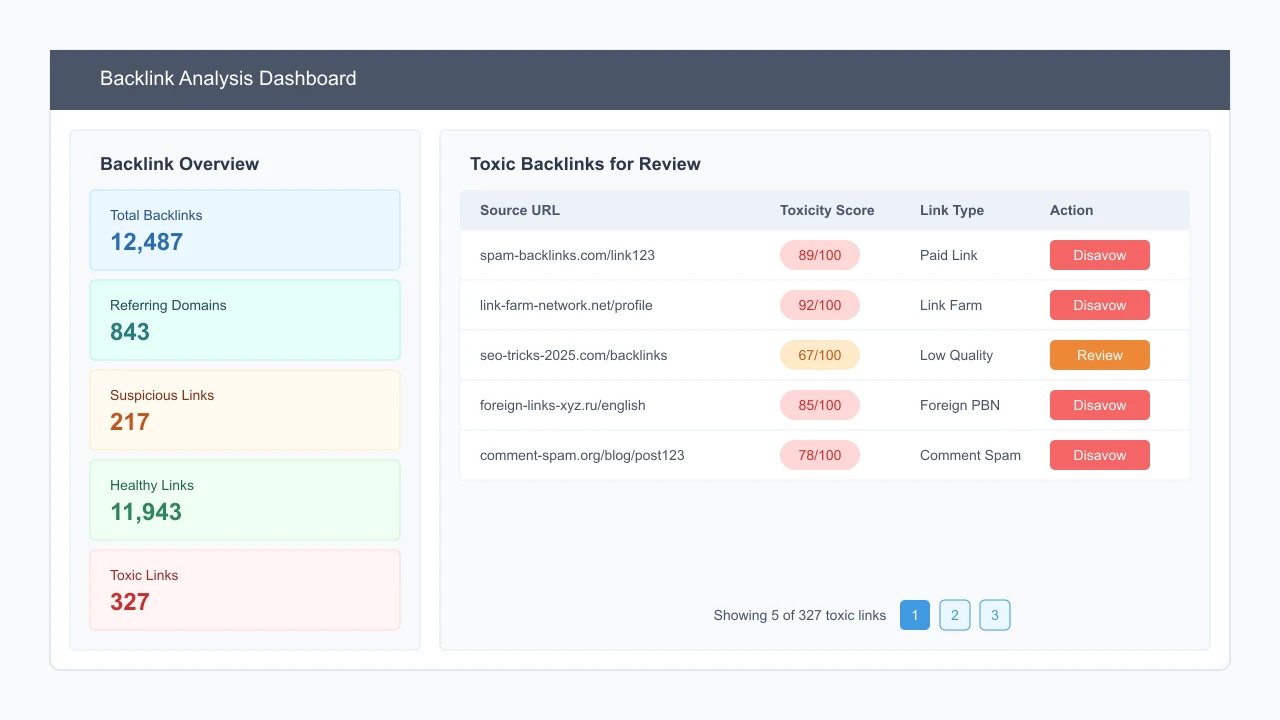Click the 78/100 toxicity score badge
Viewport: 1280px width, 720px height.
820,455
